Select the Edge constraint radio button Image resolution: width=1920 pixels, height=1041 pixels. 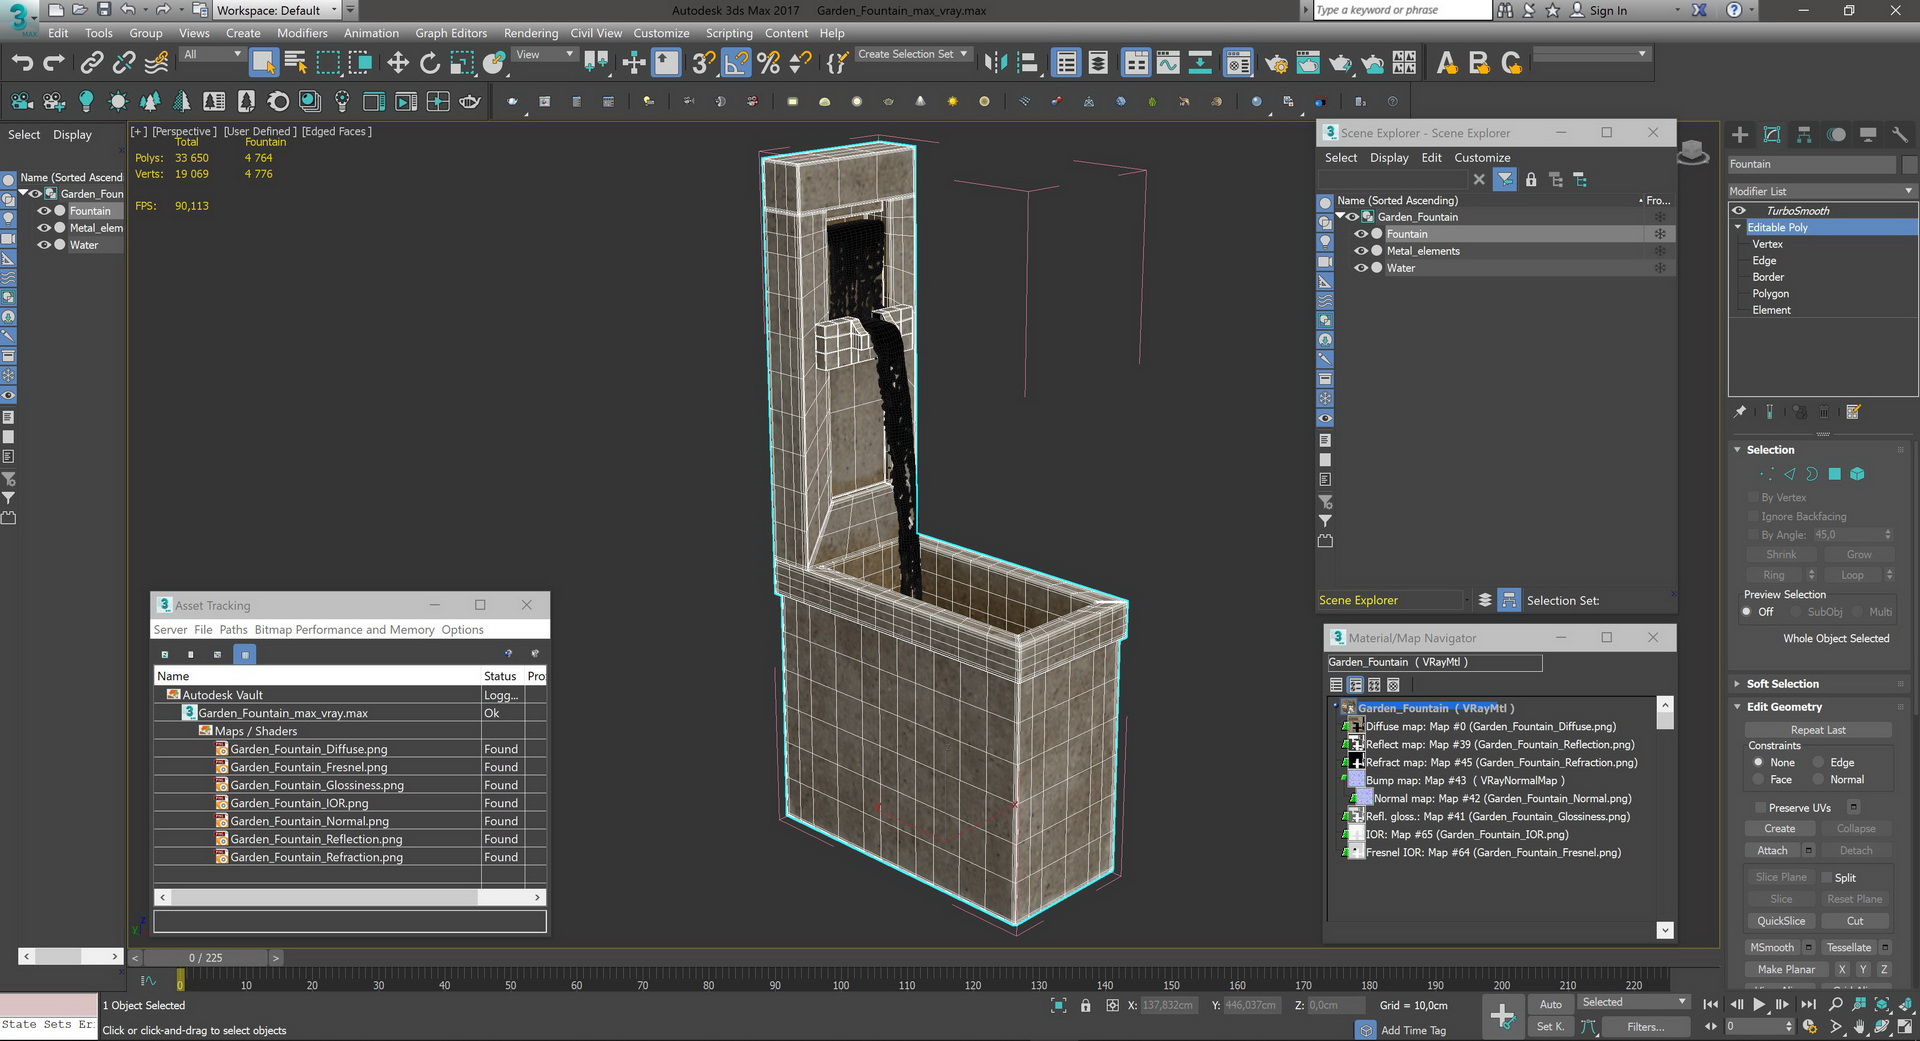[x=1819, y=762]
